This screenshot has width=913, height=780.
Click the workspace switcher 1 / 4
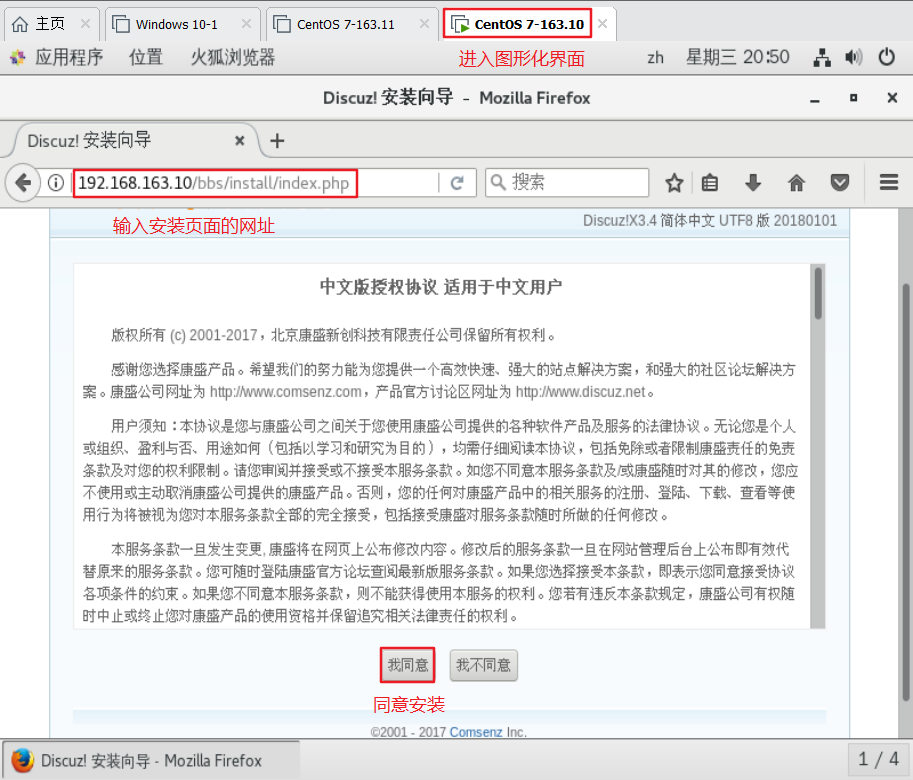pyautogui.click(x=879, y=759)
